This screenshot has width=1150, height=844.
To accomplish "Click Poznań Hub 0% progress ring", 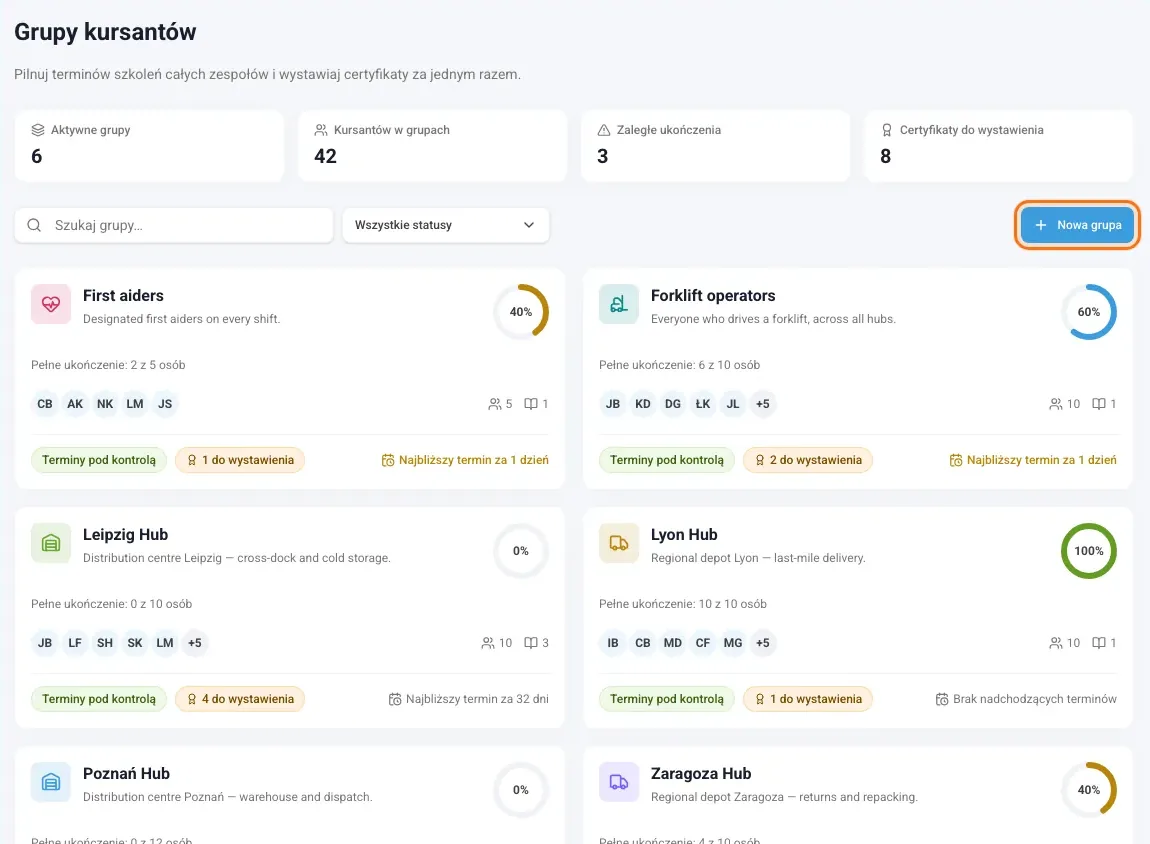I will tap(521, 790).
